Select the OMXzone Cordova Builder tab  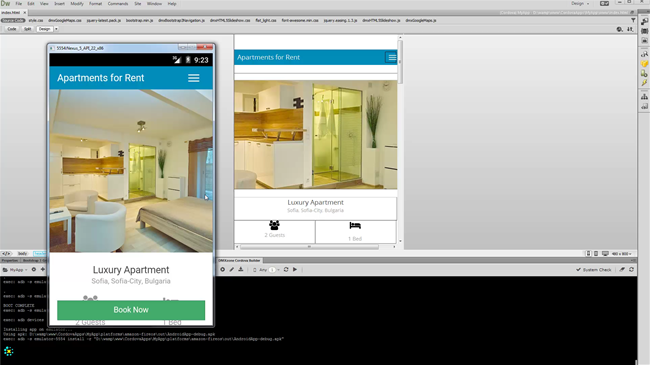pyautogui.click(x=240, y=260)
